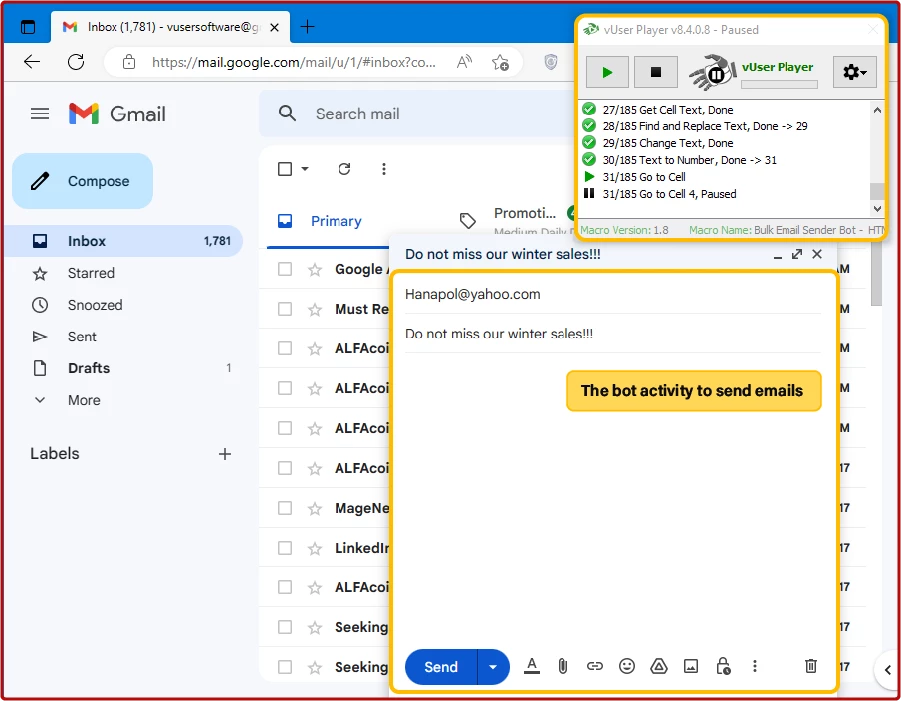The image size is (901, 701).
Task: Toggle confidential mode lock icon
Action: tap(723, 666)
